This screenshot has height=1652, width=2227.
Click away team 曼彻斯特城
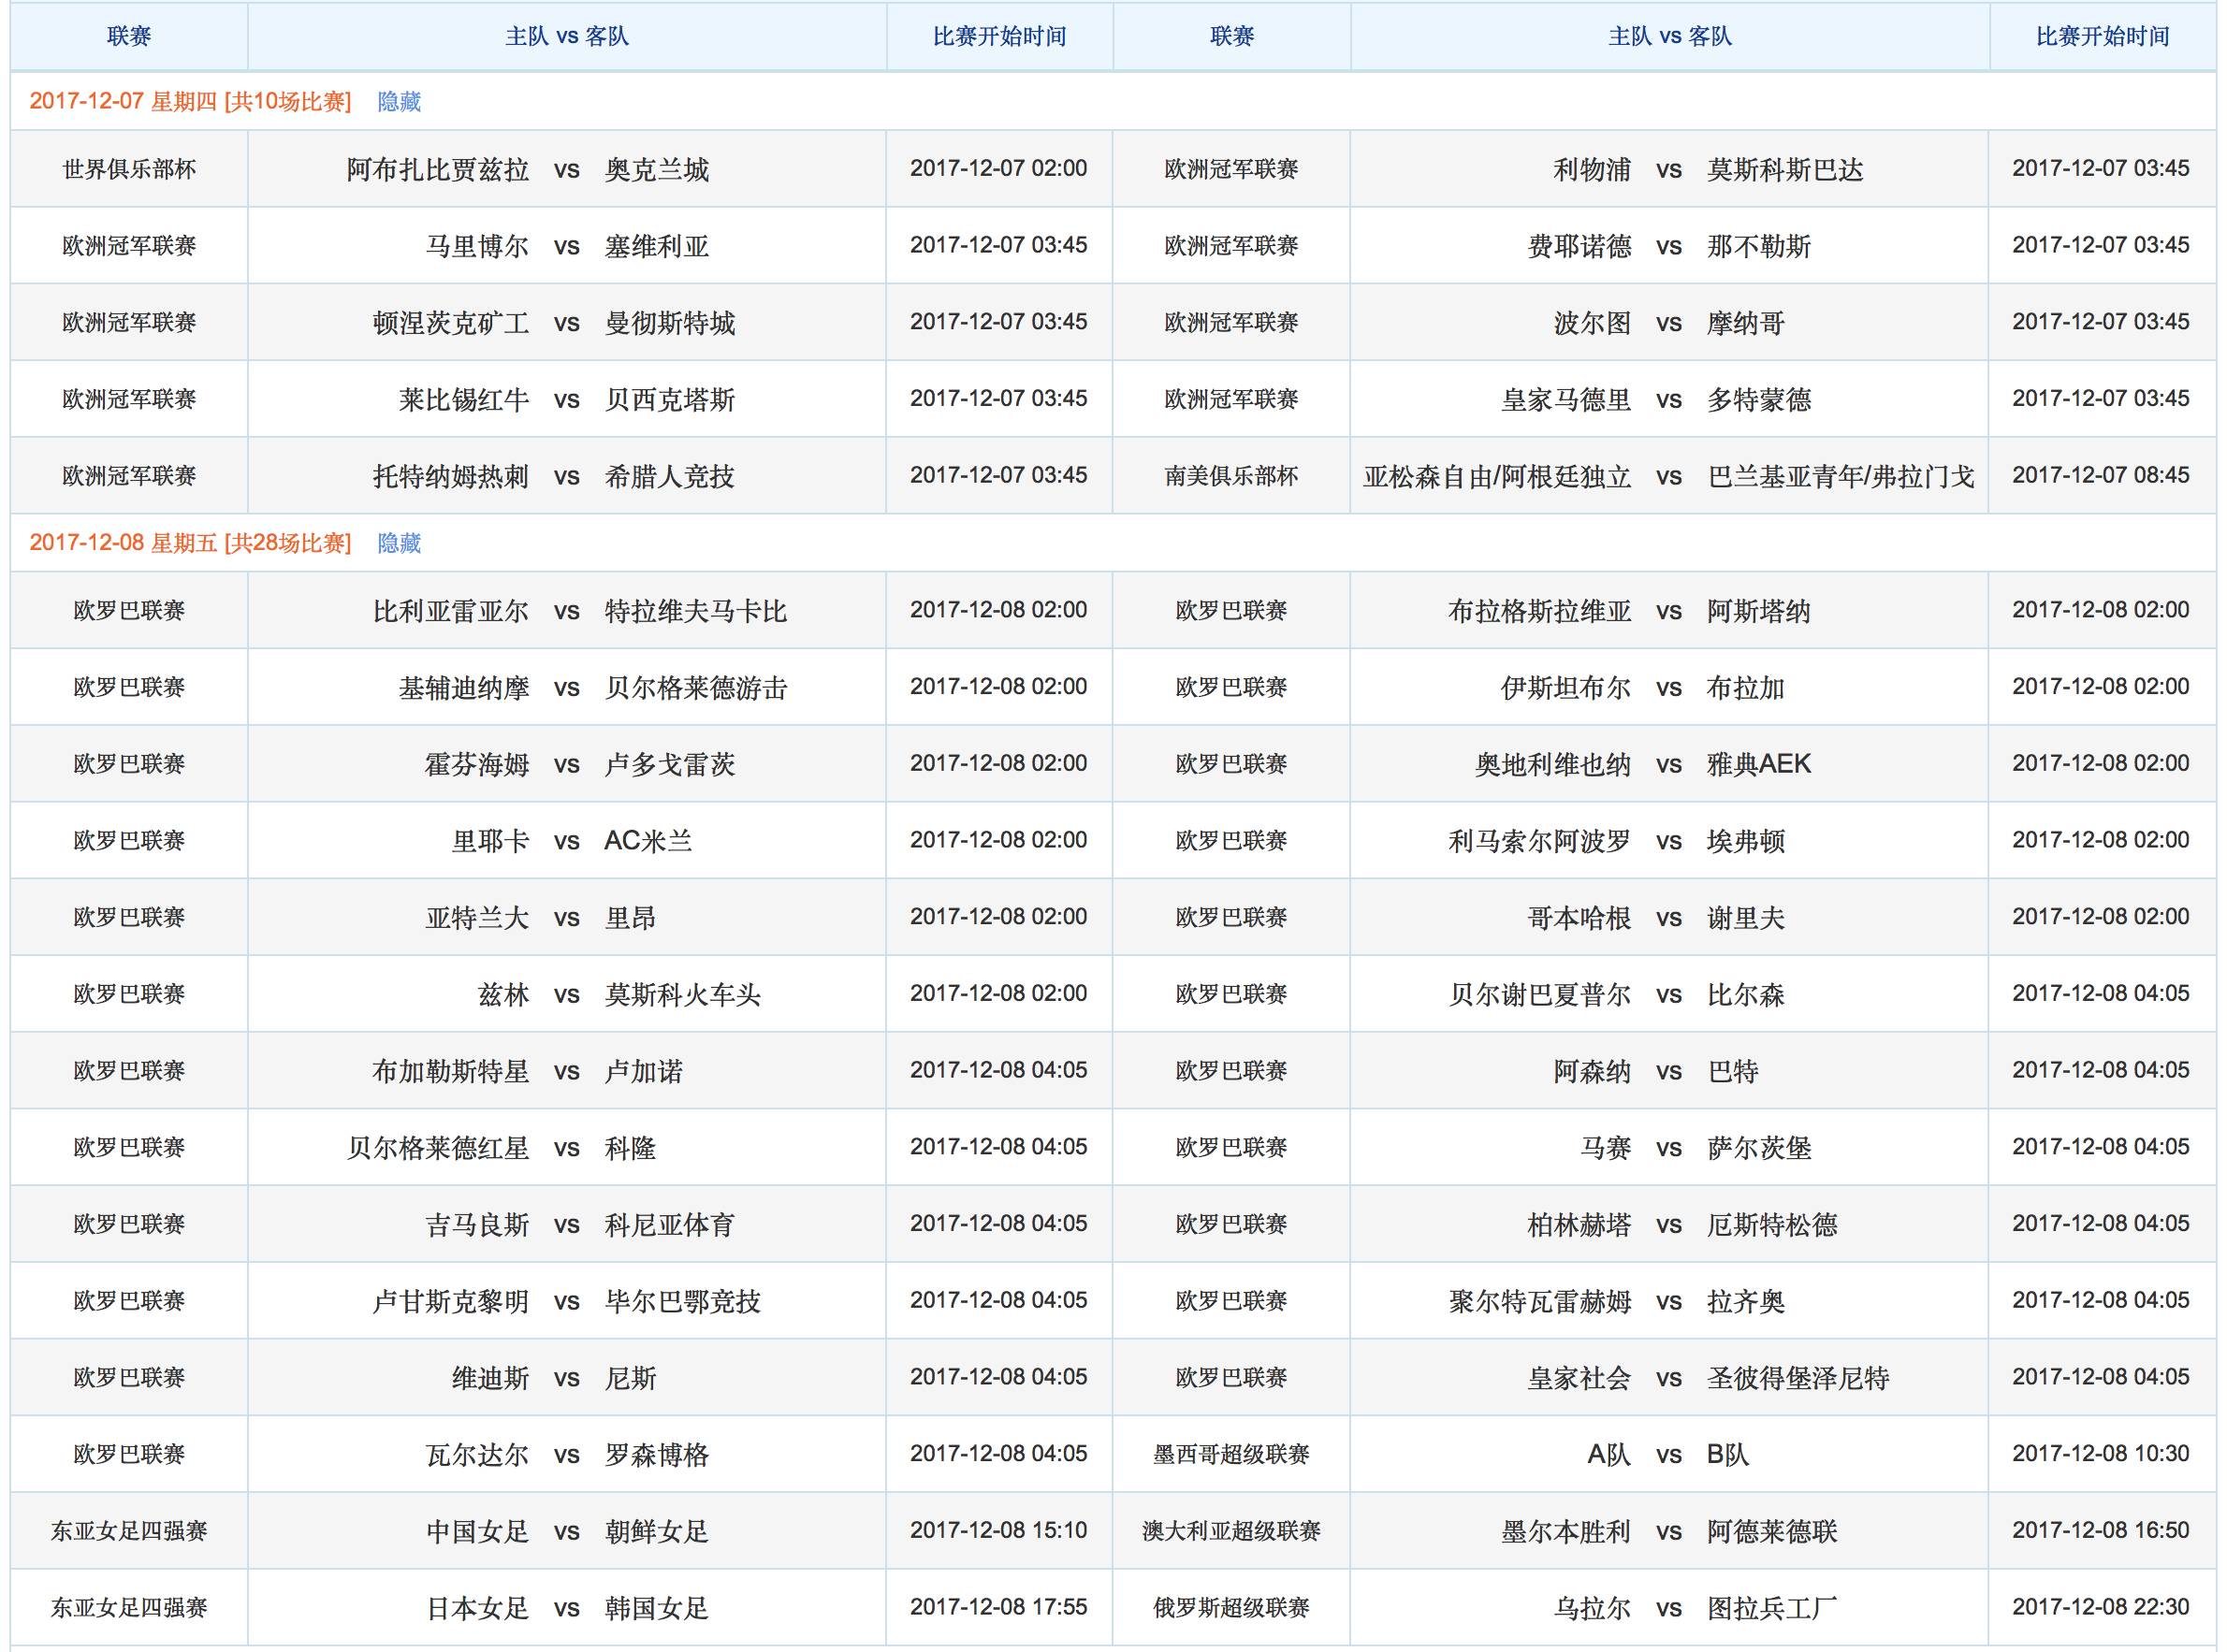tap(670, 324)
